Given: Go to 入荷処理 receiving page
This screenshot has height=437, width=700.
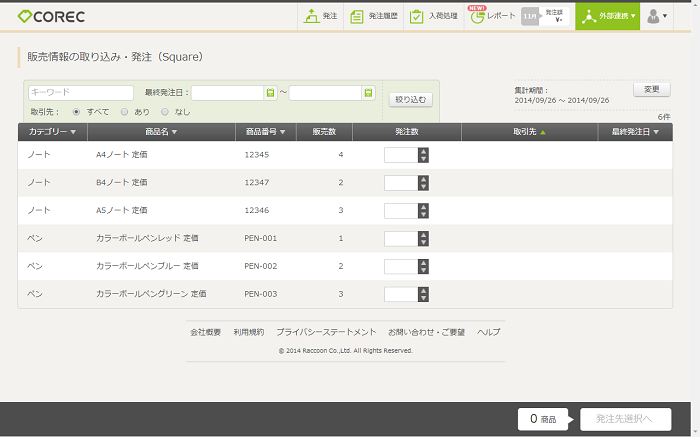Looking at the screenshot, I should click(435, 16).
